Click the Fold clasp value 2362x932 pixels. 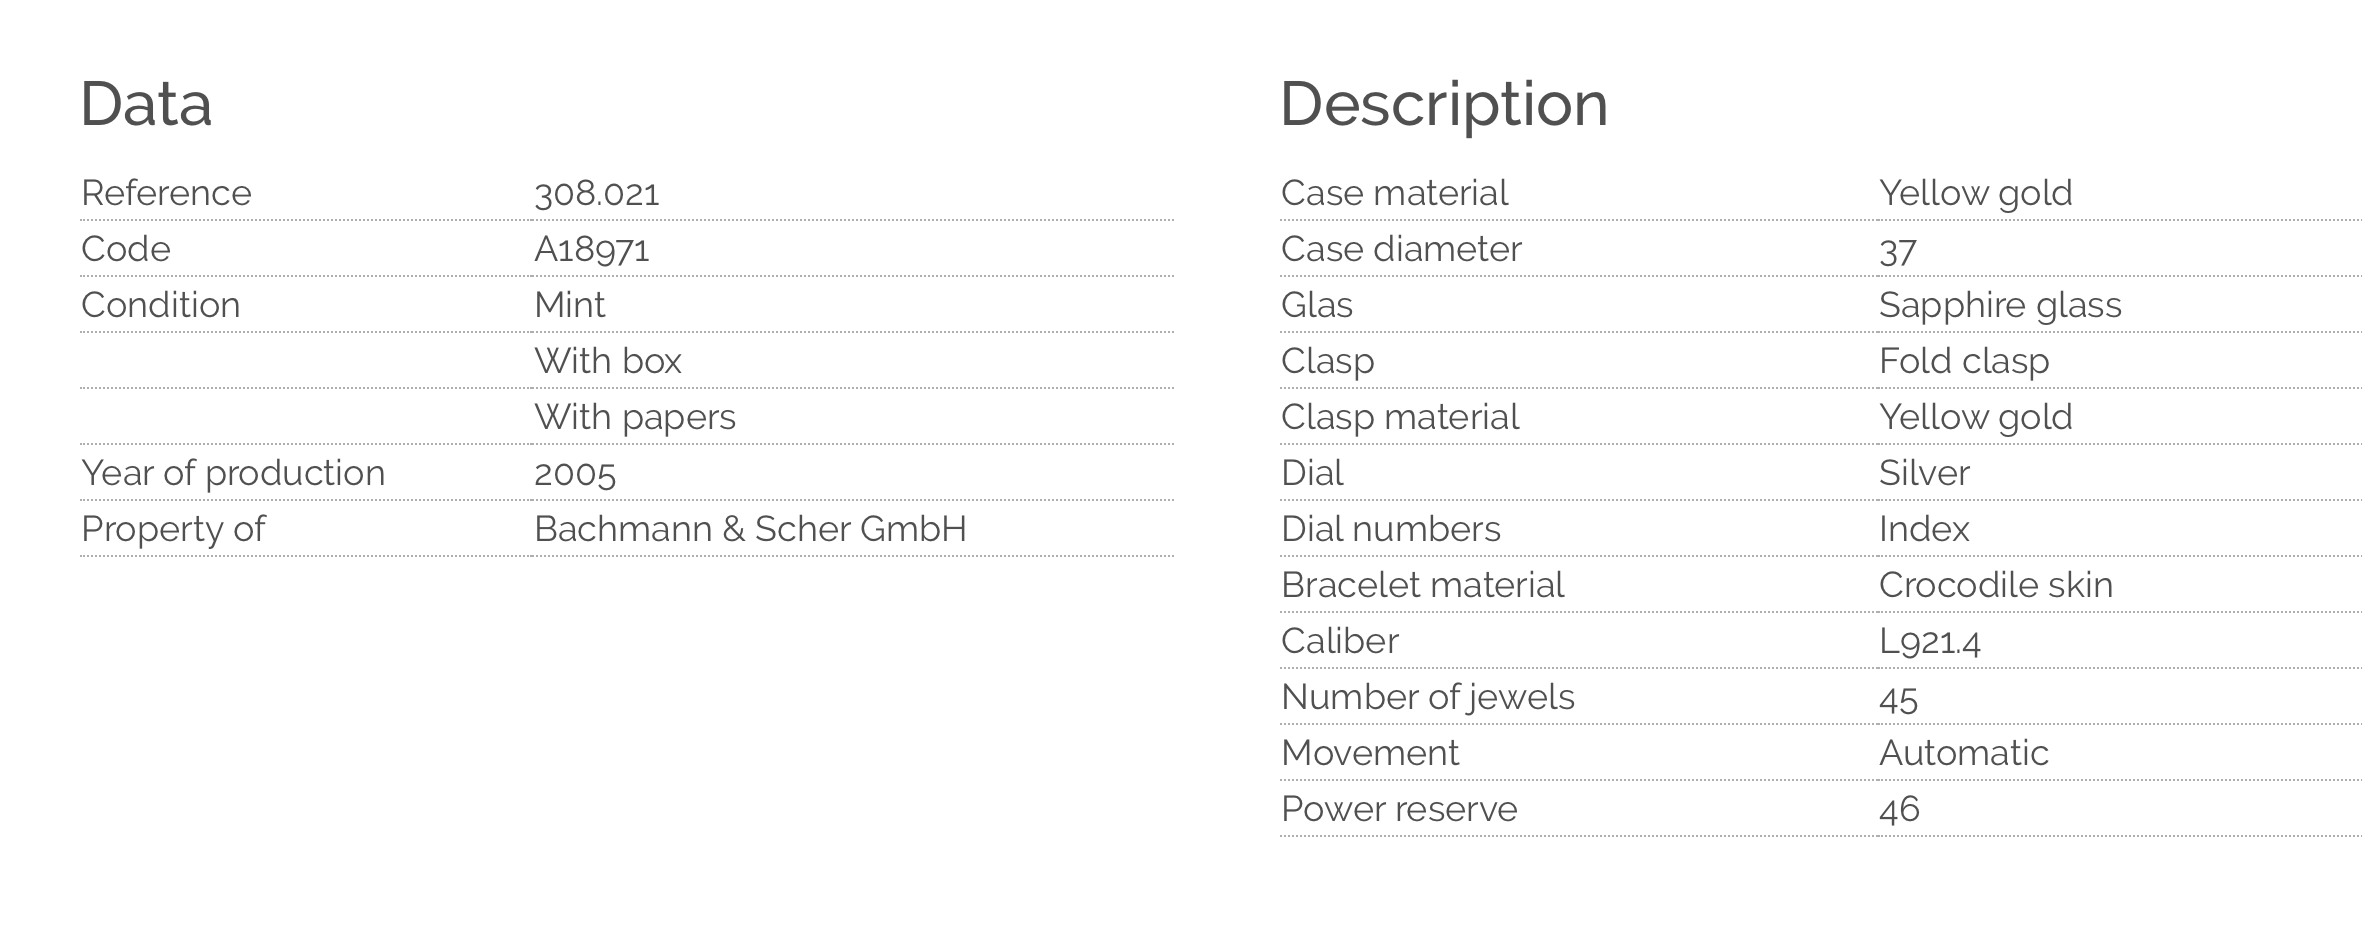[1964, 361]
